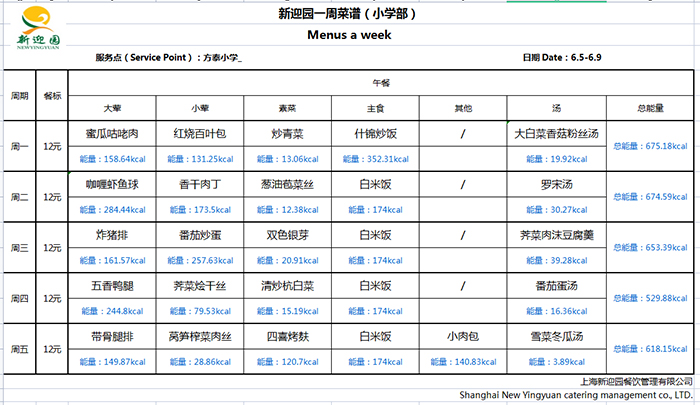Click the 主食 column header
The height and width of the screenshot is (405, 700).
tap(375, 108)
